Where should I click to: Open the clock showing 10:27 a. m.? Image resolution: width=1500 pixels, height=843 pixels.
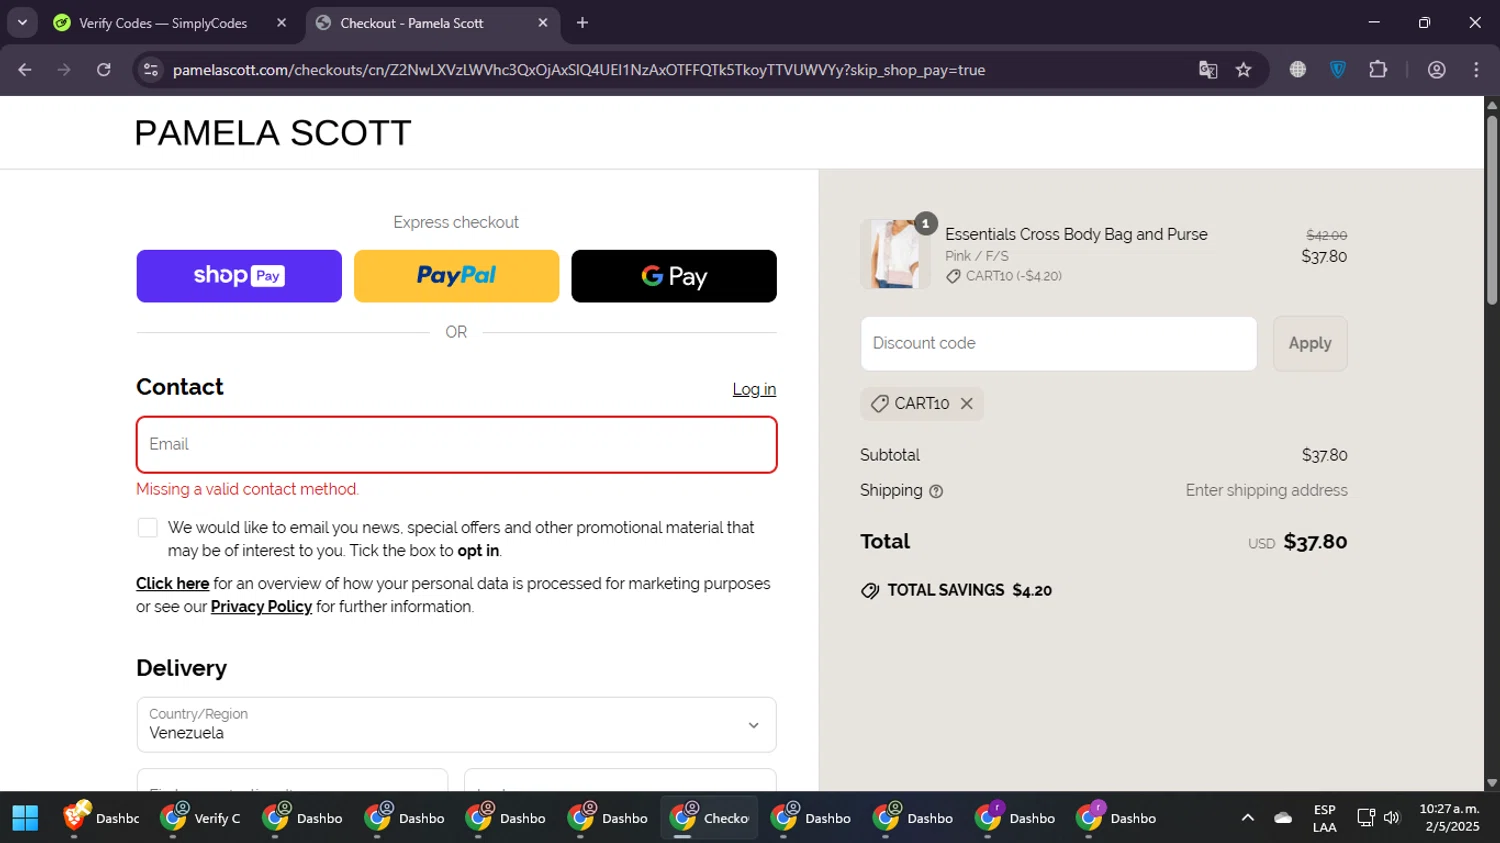click(x=1449, y=818)
